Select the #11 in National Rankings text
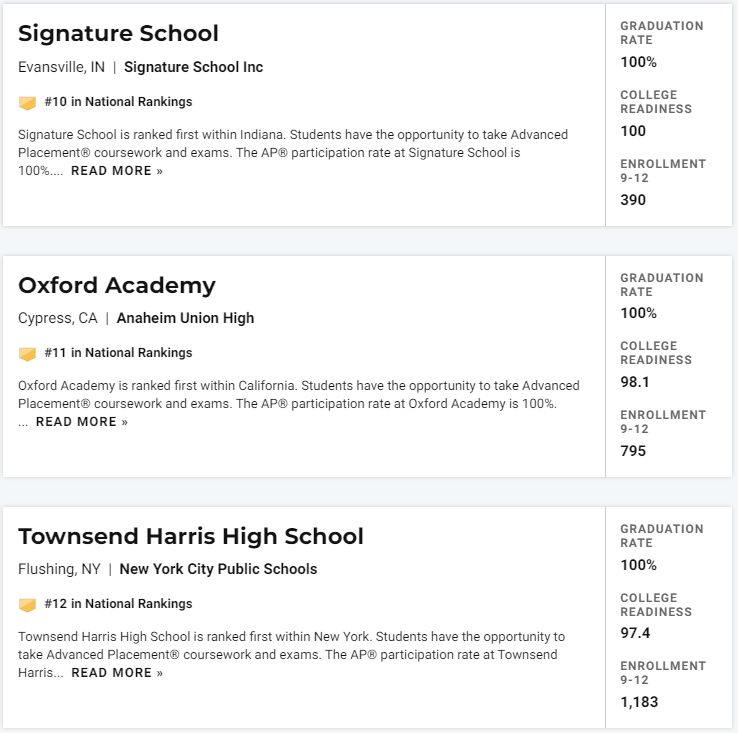This screenshot has width=738, height=733. [118, 353]
